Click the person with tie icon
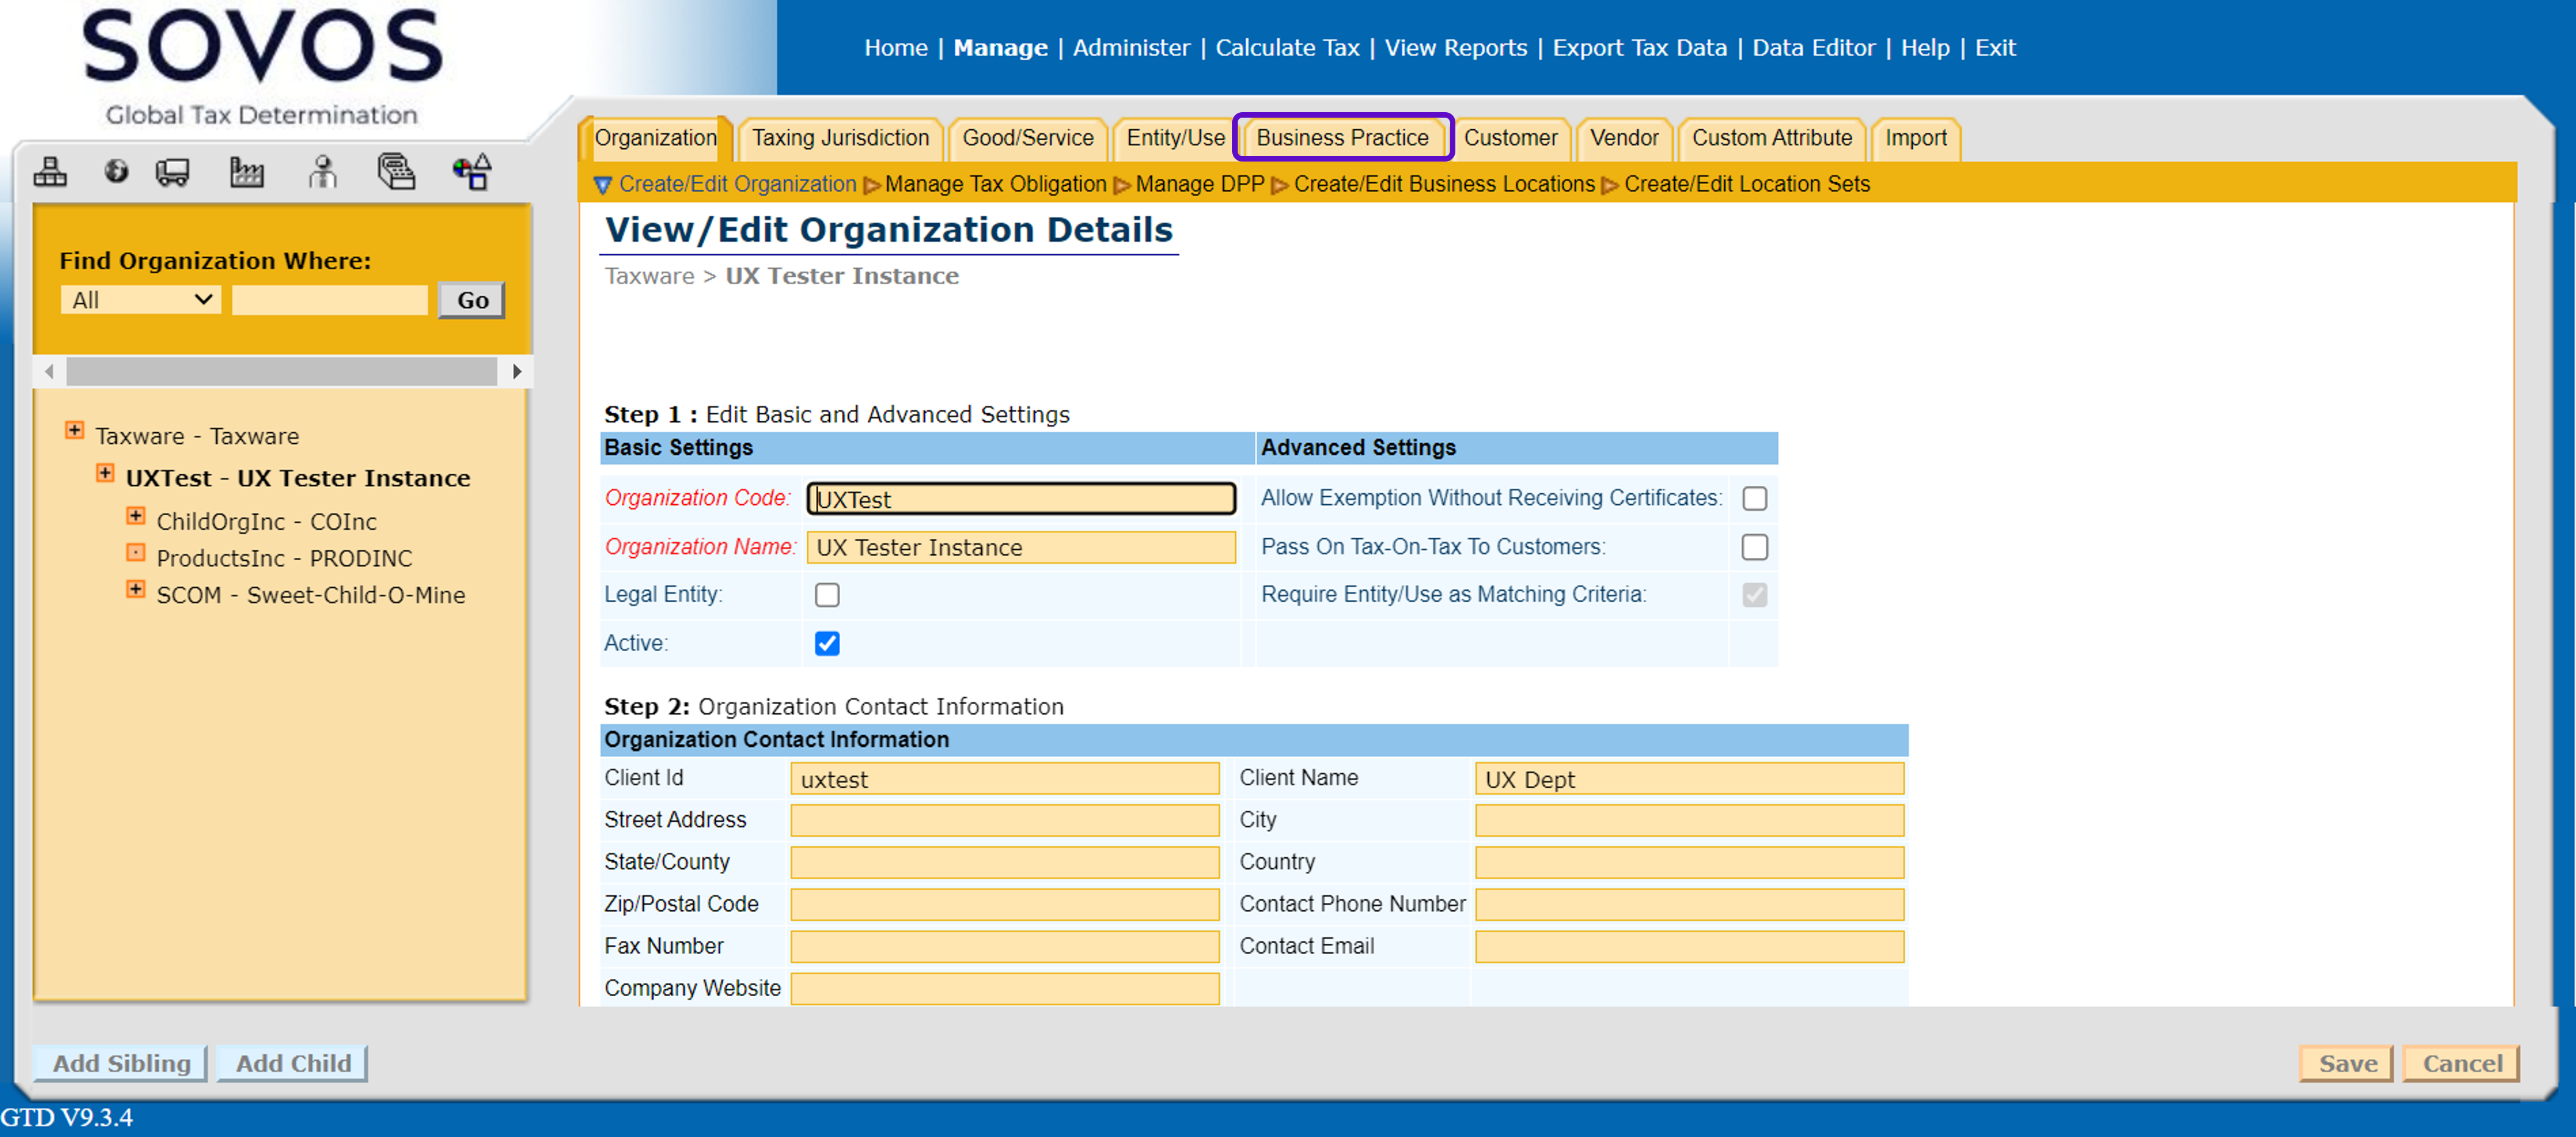This screenshot has width=2576, height=1137. point(322,172)
